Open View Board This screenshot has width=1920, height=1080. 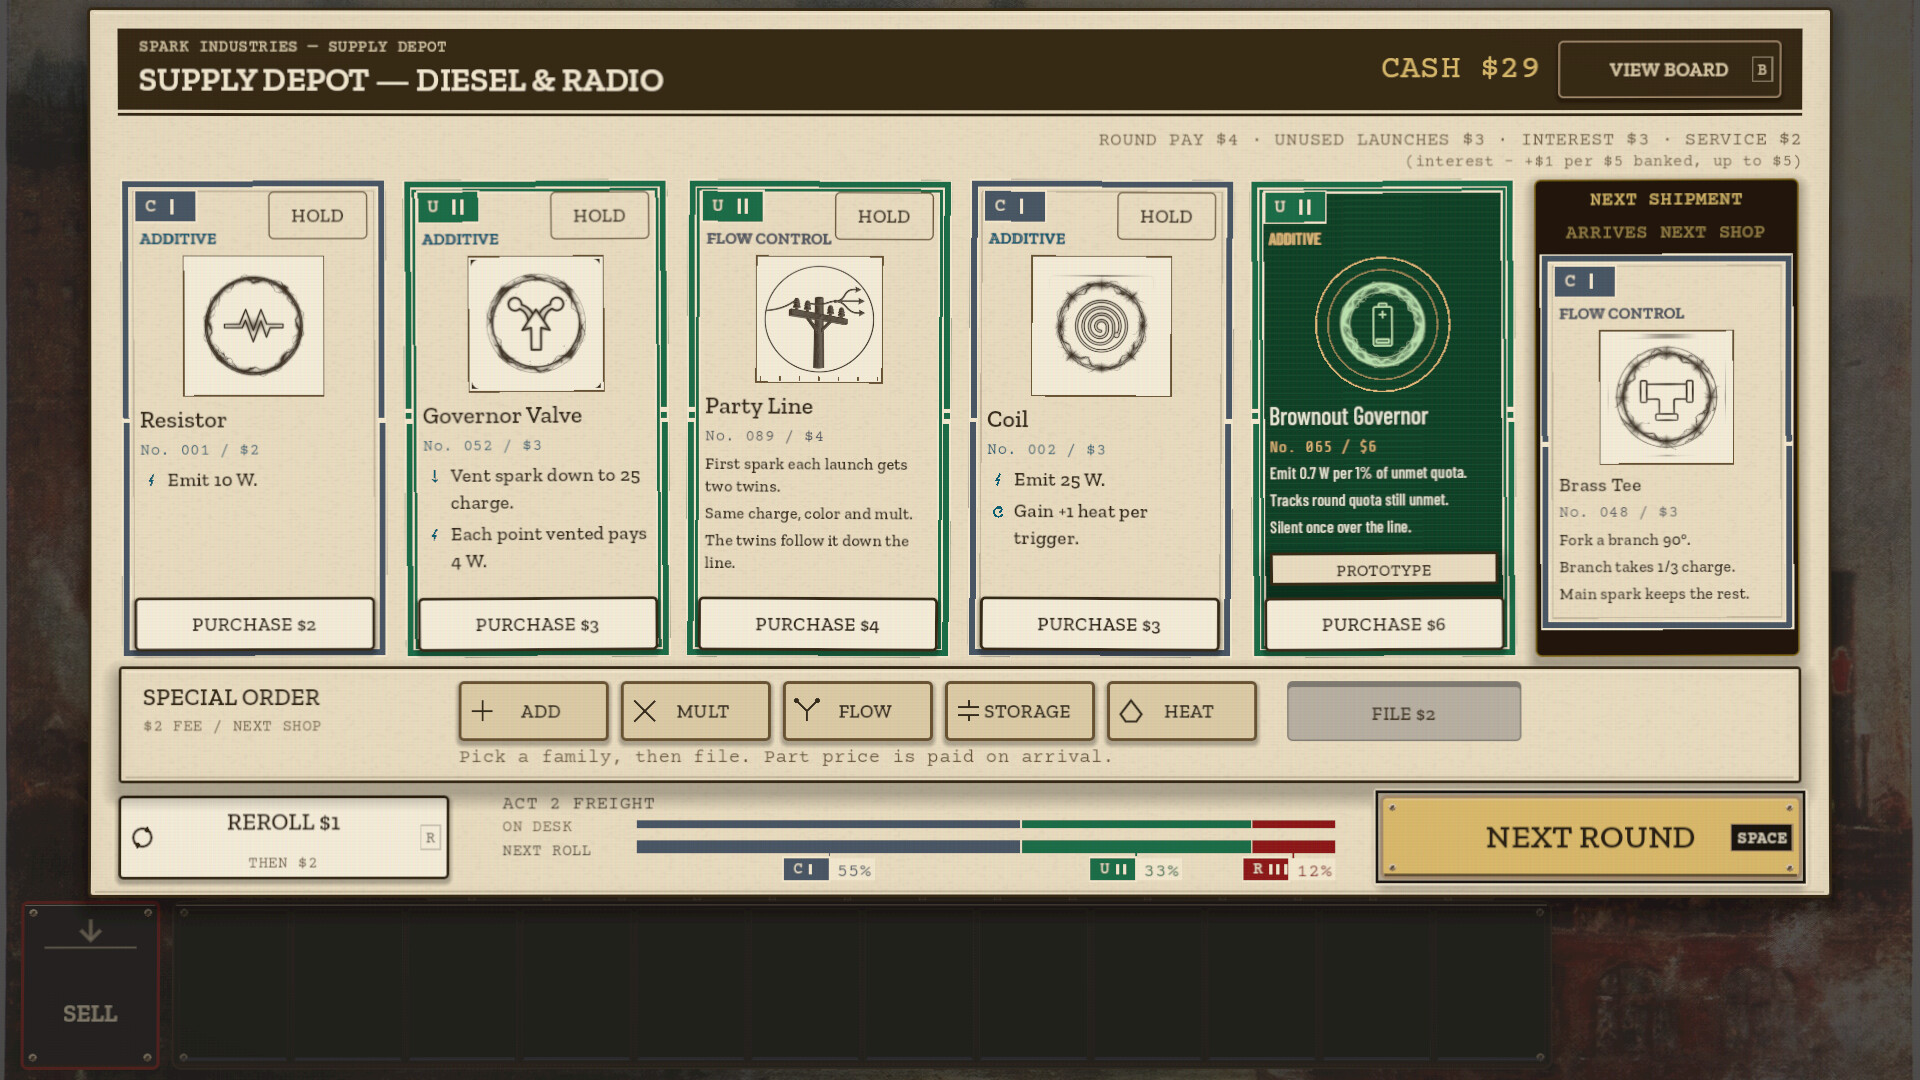(x=1669, y=69)
